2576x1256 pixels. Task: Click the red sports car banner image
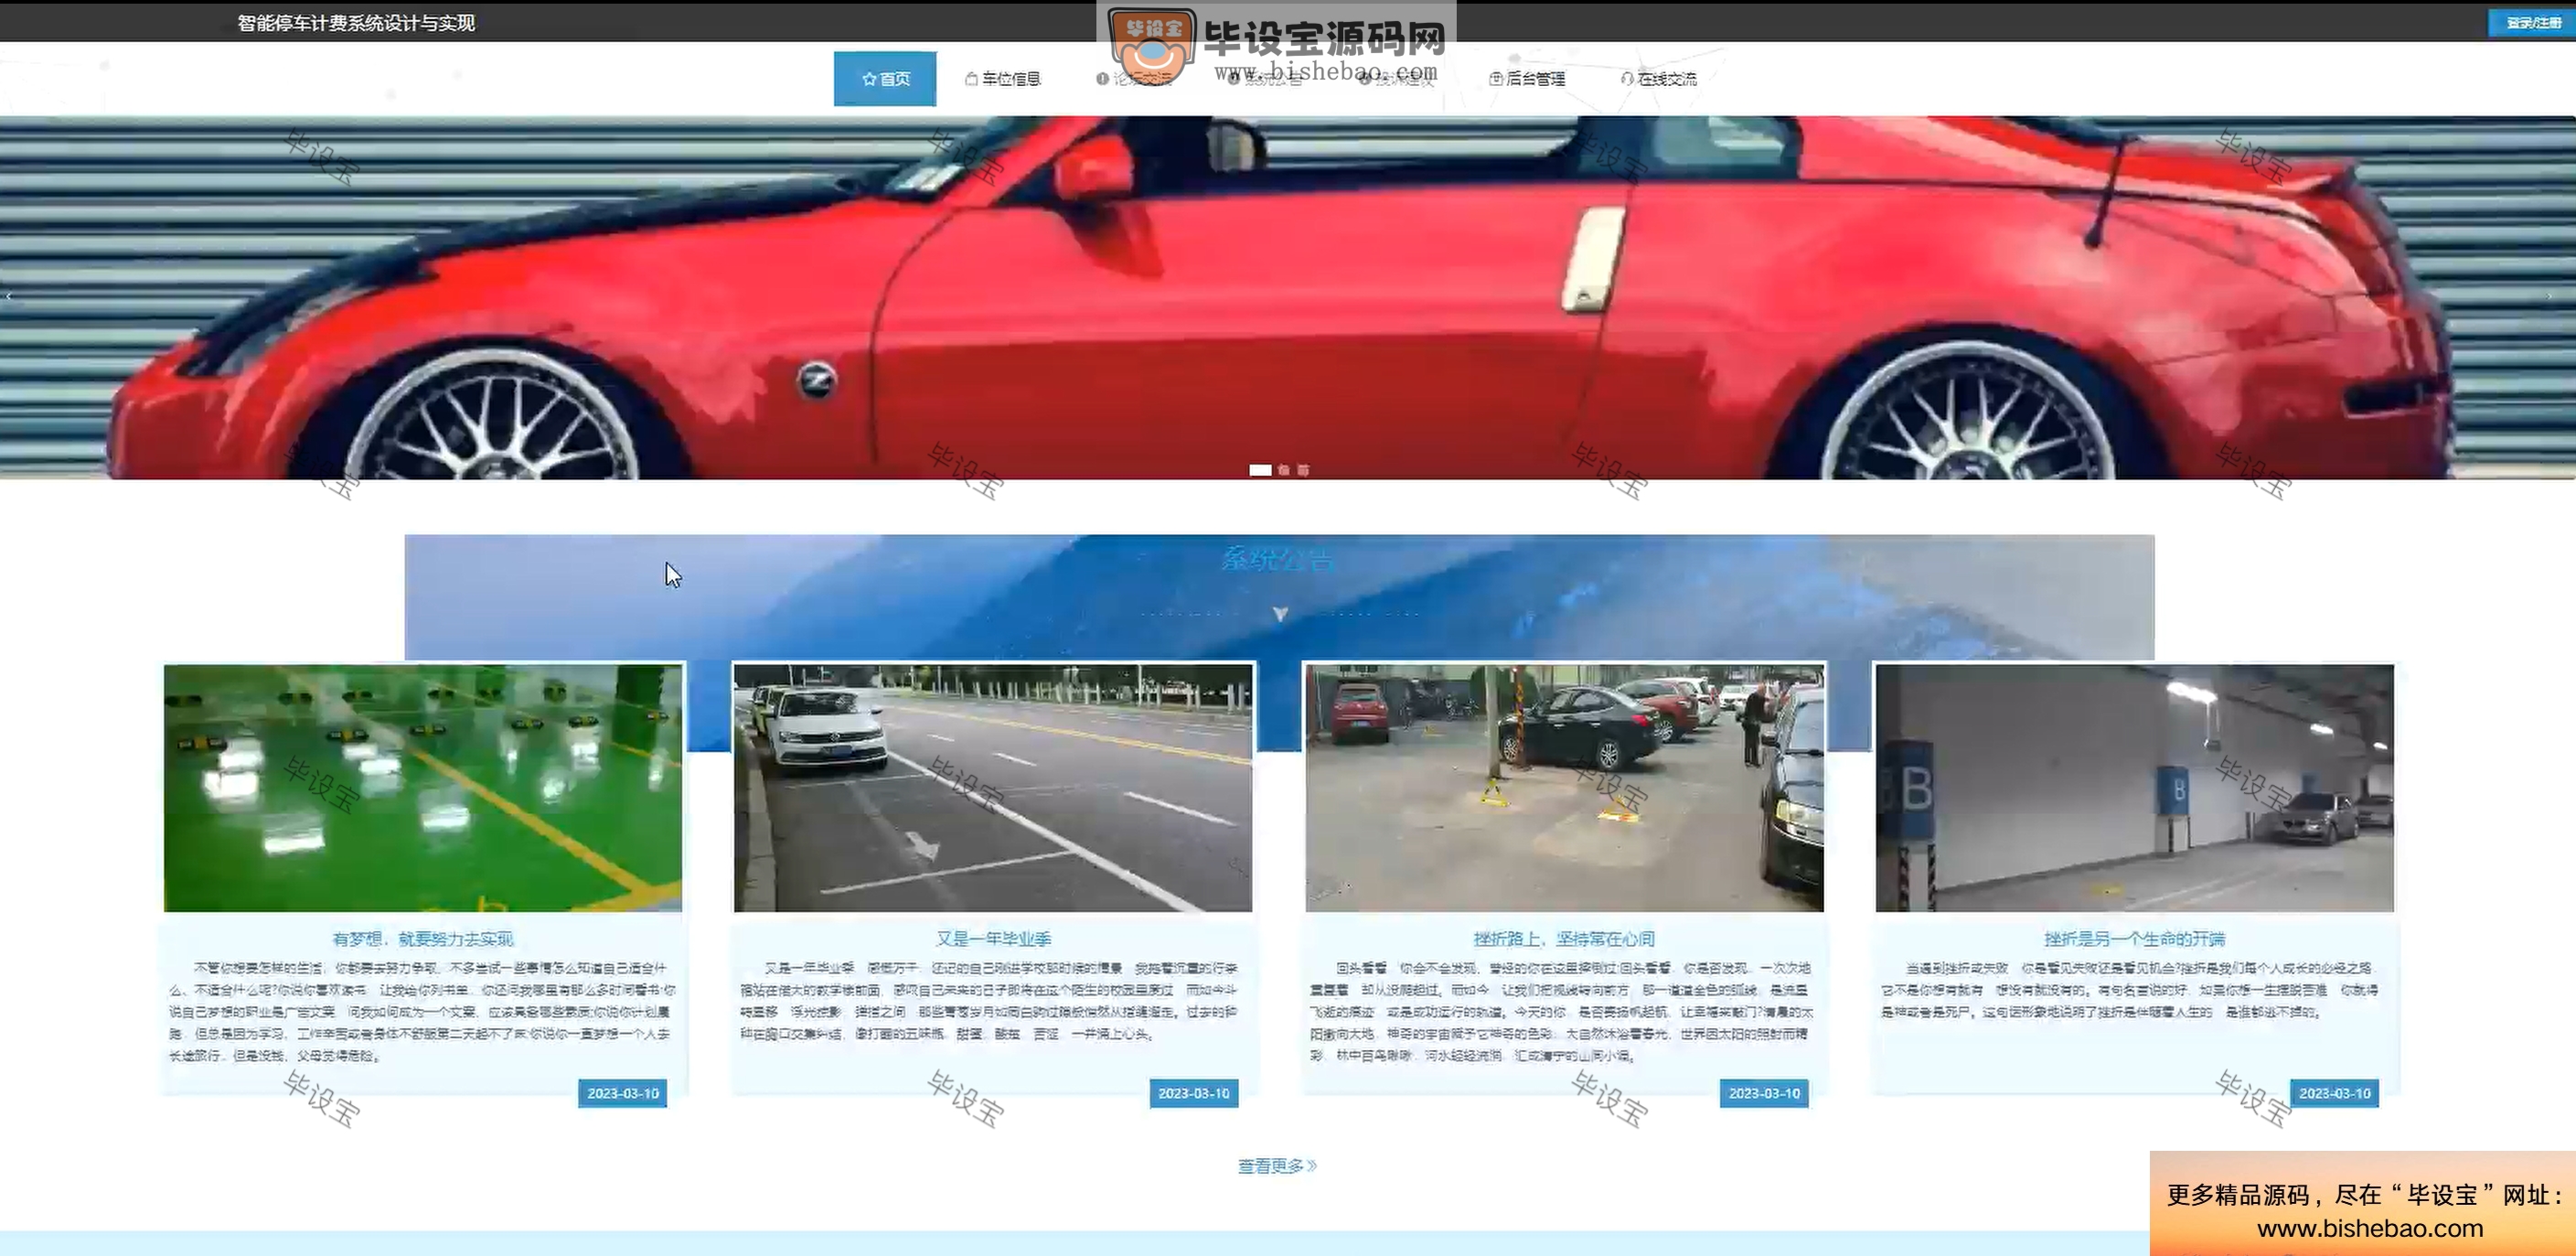pos(1288,297)
